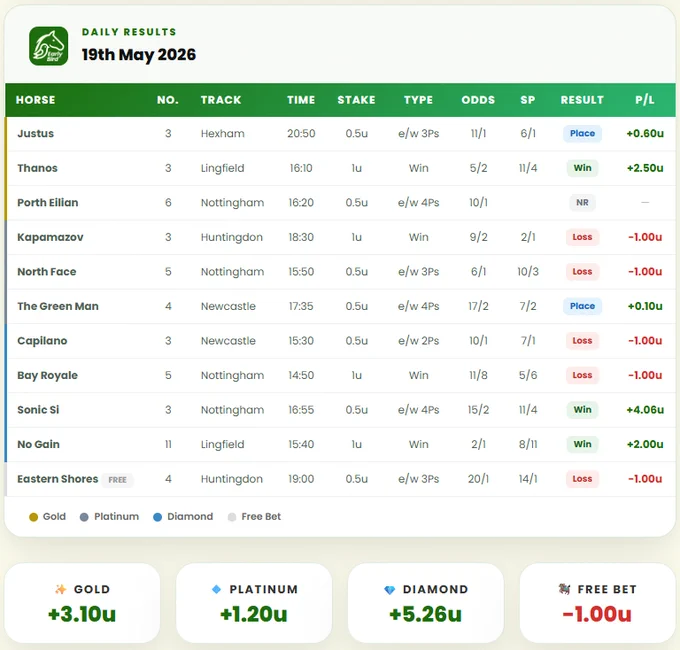Click the Gold sparkle icon in summary card

(x=61, y=589)
